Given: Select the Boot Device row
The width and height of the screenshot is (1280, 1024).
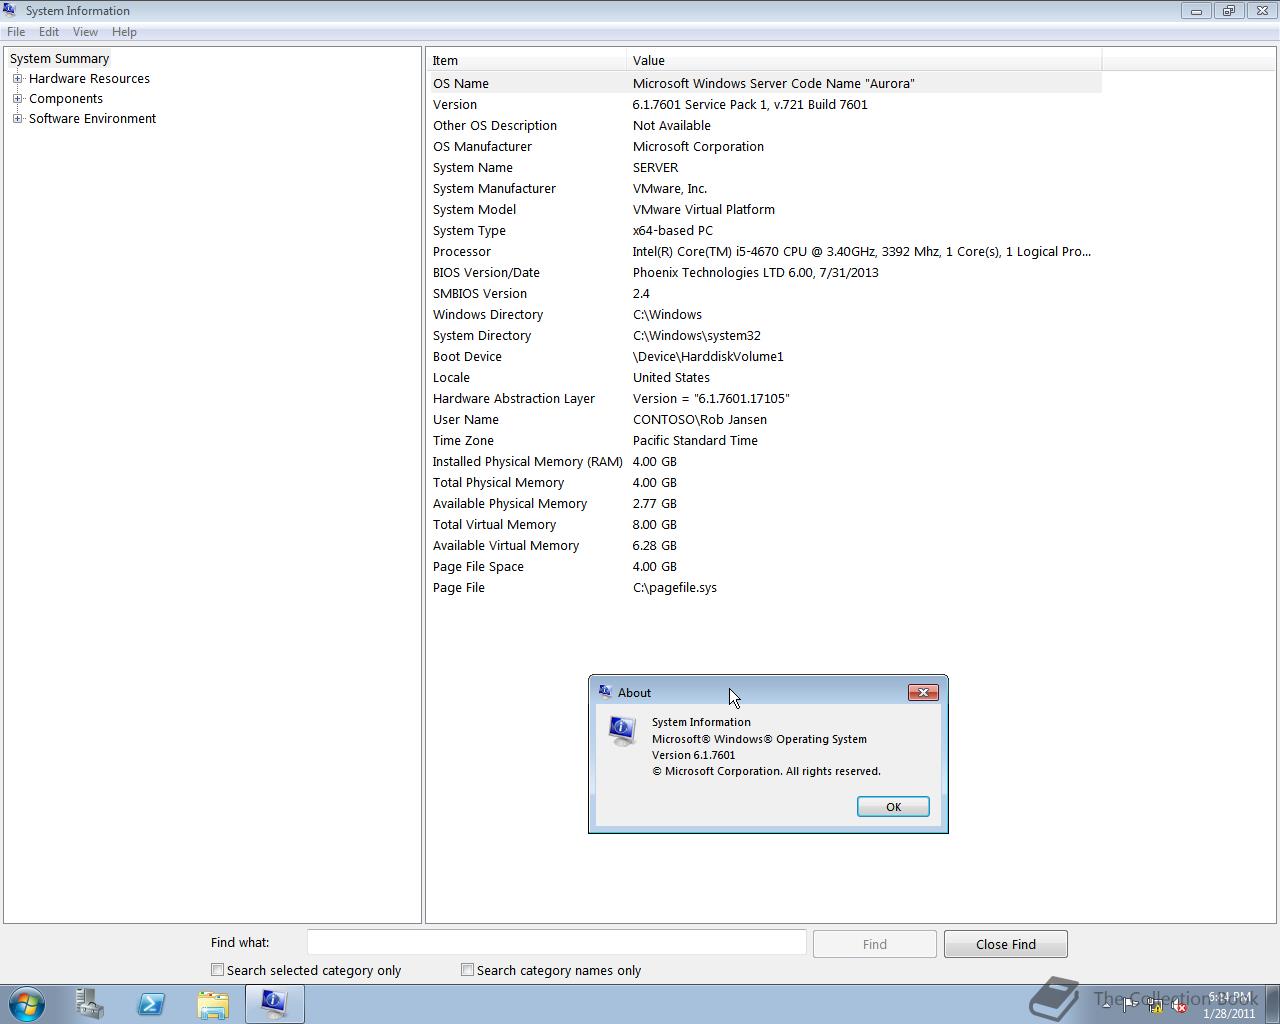Looking at the screenshot, I should pos(765,356).
